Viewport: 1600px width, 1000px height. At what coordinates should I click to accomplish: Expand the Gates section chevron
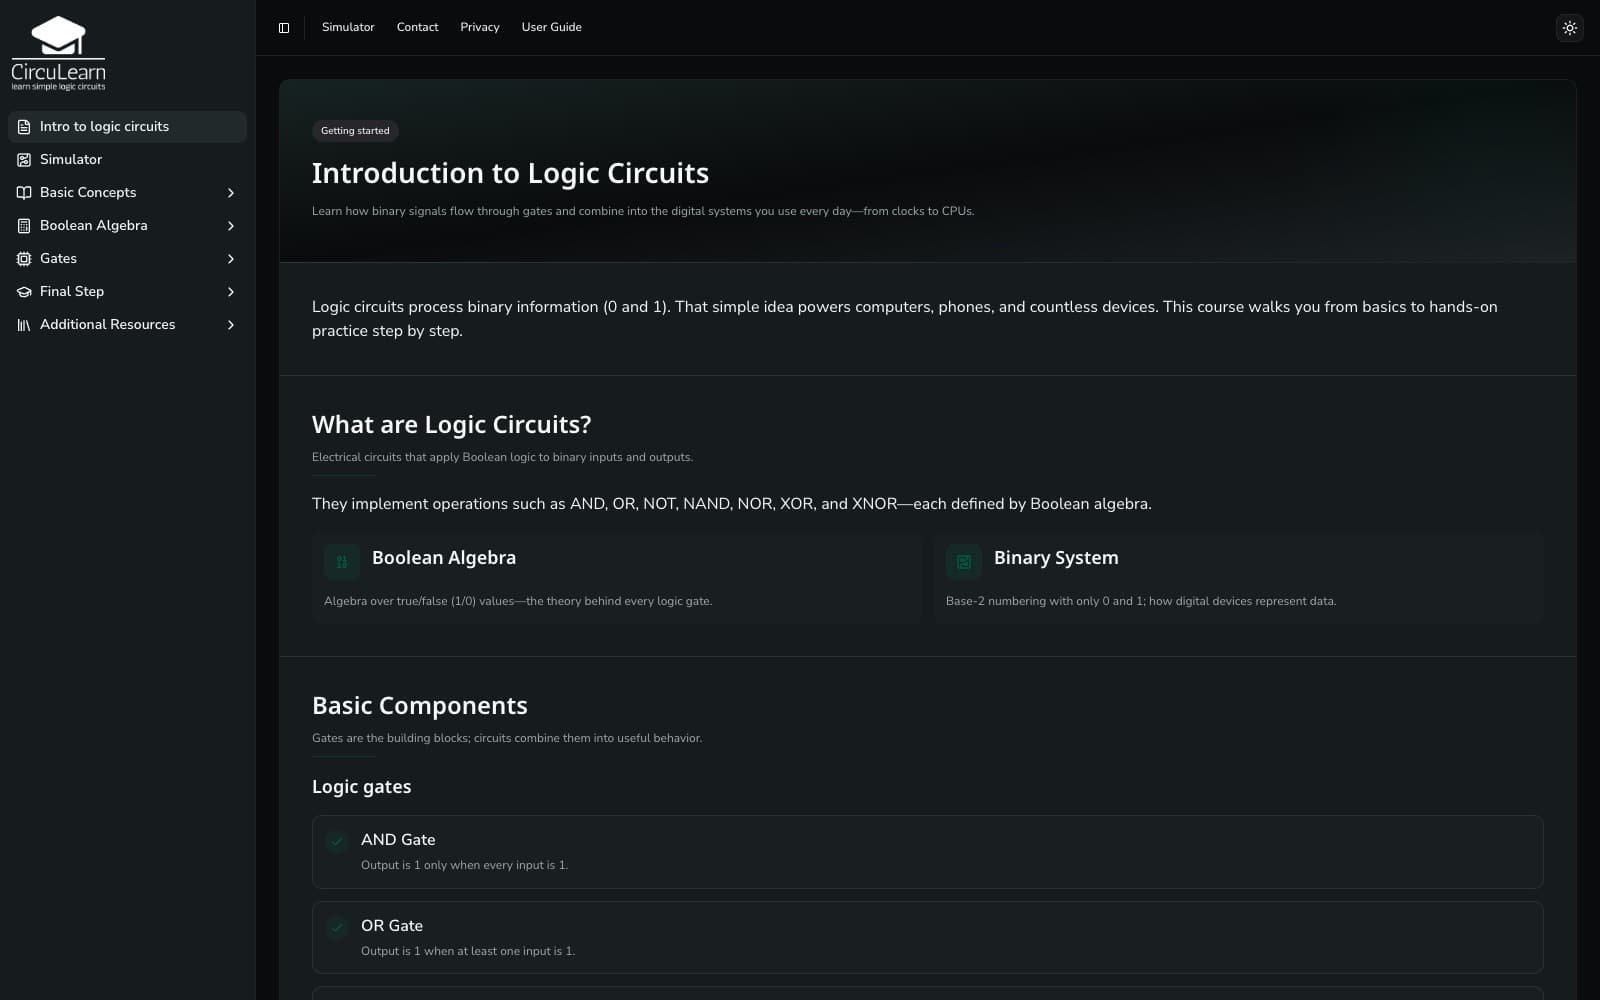231,259
